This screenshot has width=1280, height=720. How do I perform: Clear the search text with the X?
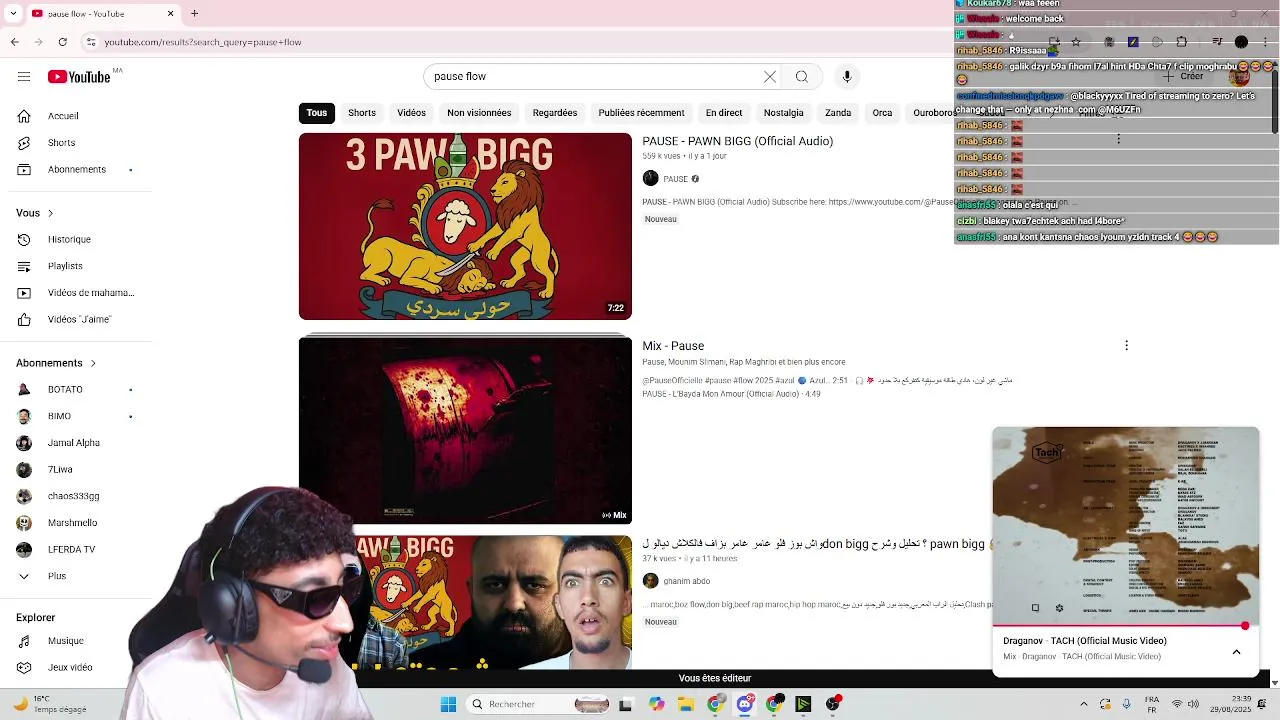coord(770,77)
